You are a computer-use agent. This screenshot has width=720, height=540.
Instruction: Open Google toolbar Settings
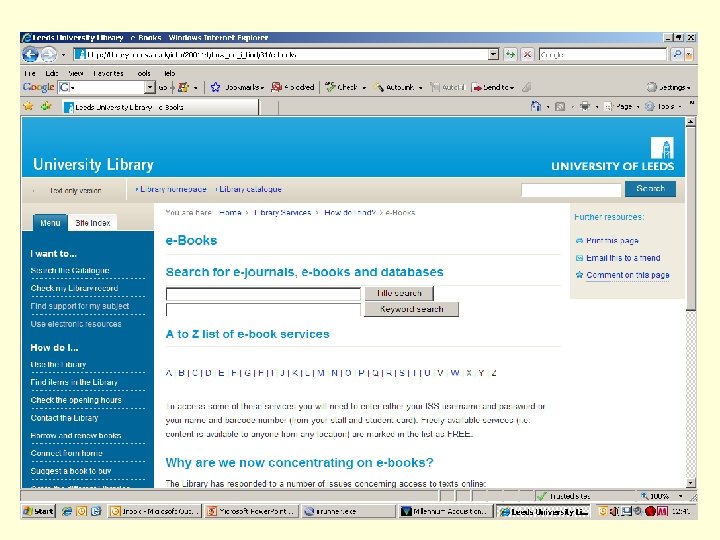tap(669, 87)
